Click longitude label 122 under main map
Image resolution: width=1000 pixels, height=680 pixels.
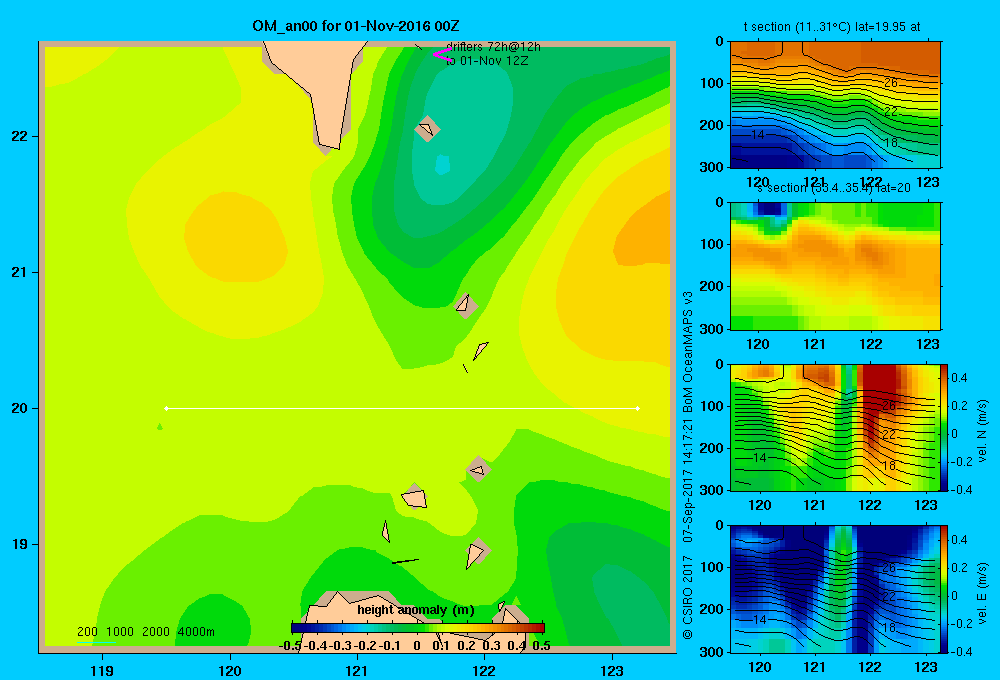click(484, 670)
